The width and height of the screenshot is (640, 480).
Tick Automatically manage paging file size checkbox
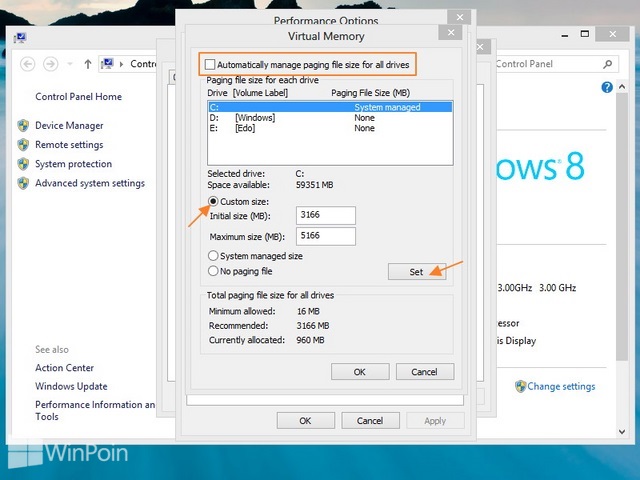click(x=210, y=64)
